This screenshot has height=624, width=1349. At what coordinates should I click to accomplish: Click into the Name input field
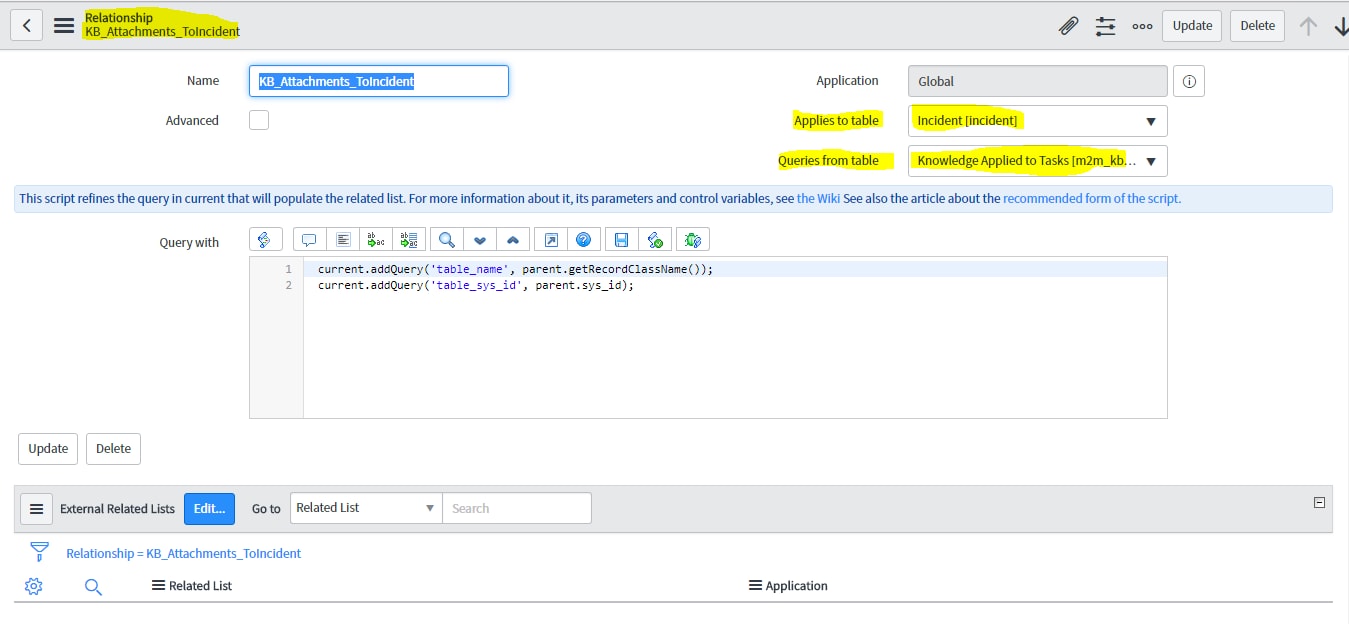pyautogui.click(x=379, y=81)
